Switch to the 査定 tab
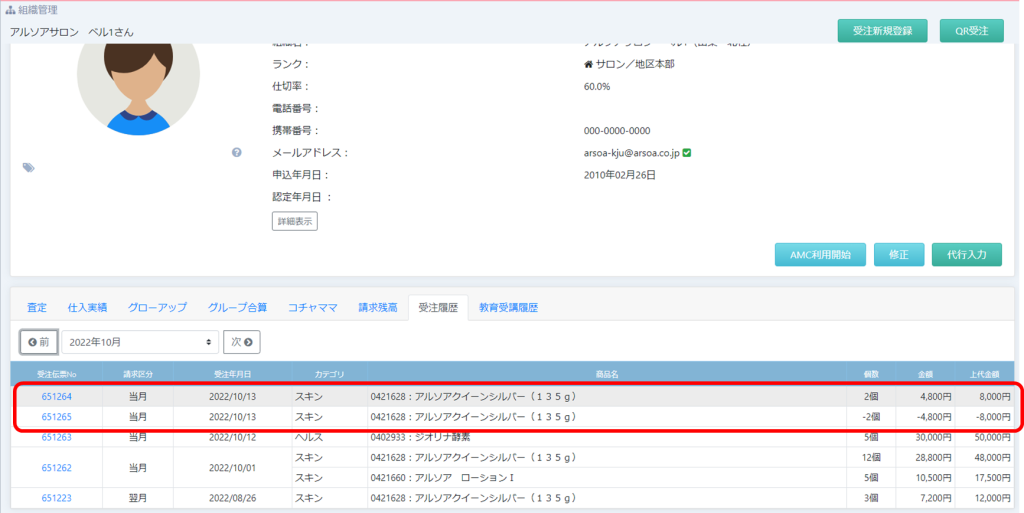This screenshot has width=1024, height=513. pyautogui.click(x=37, y=308)
